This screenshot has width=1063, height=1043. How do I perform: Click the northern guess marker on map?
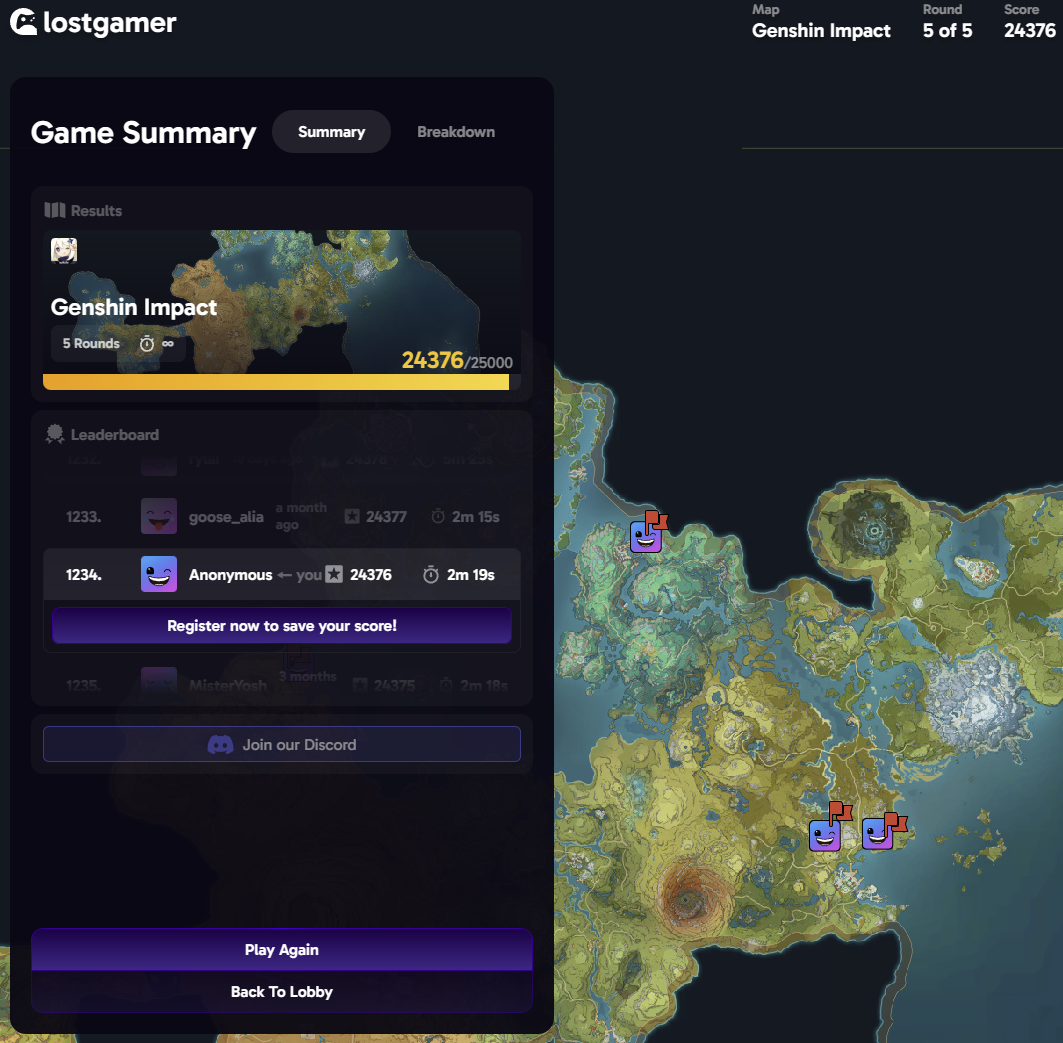tap(645, 536)
